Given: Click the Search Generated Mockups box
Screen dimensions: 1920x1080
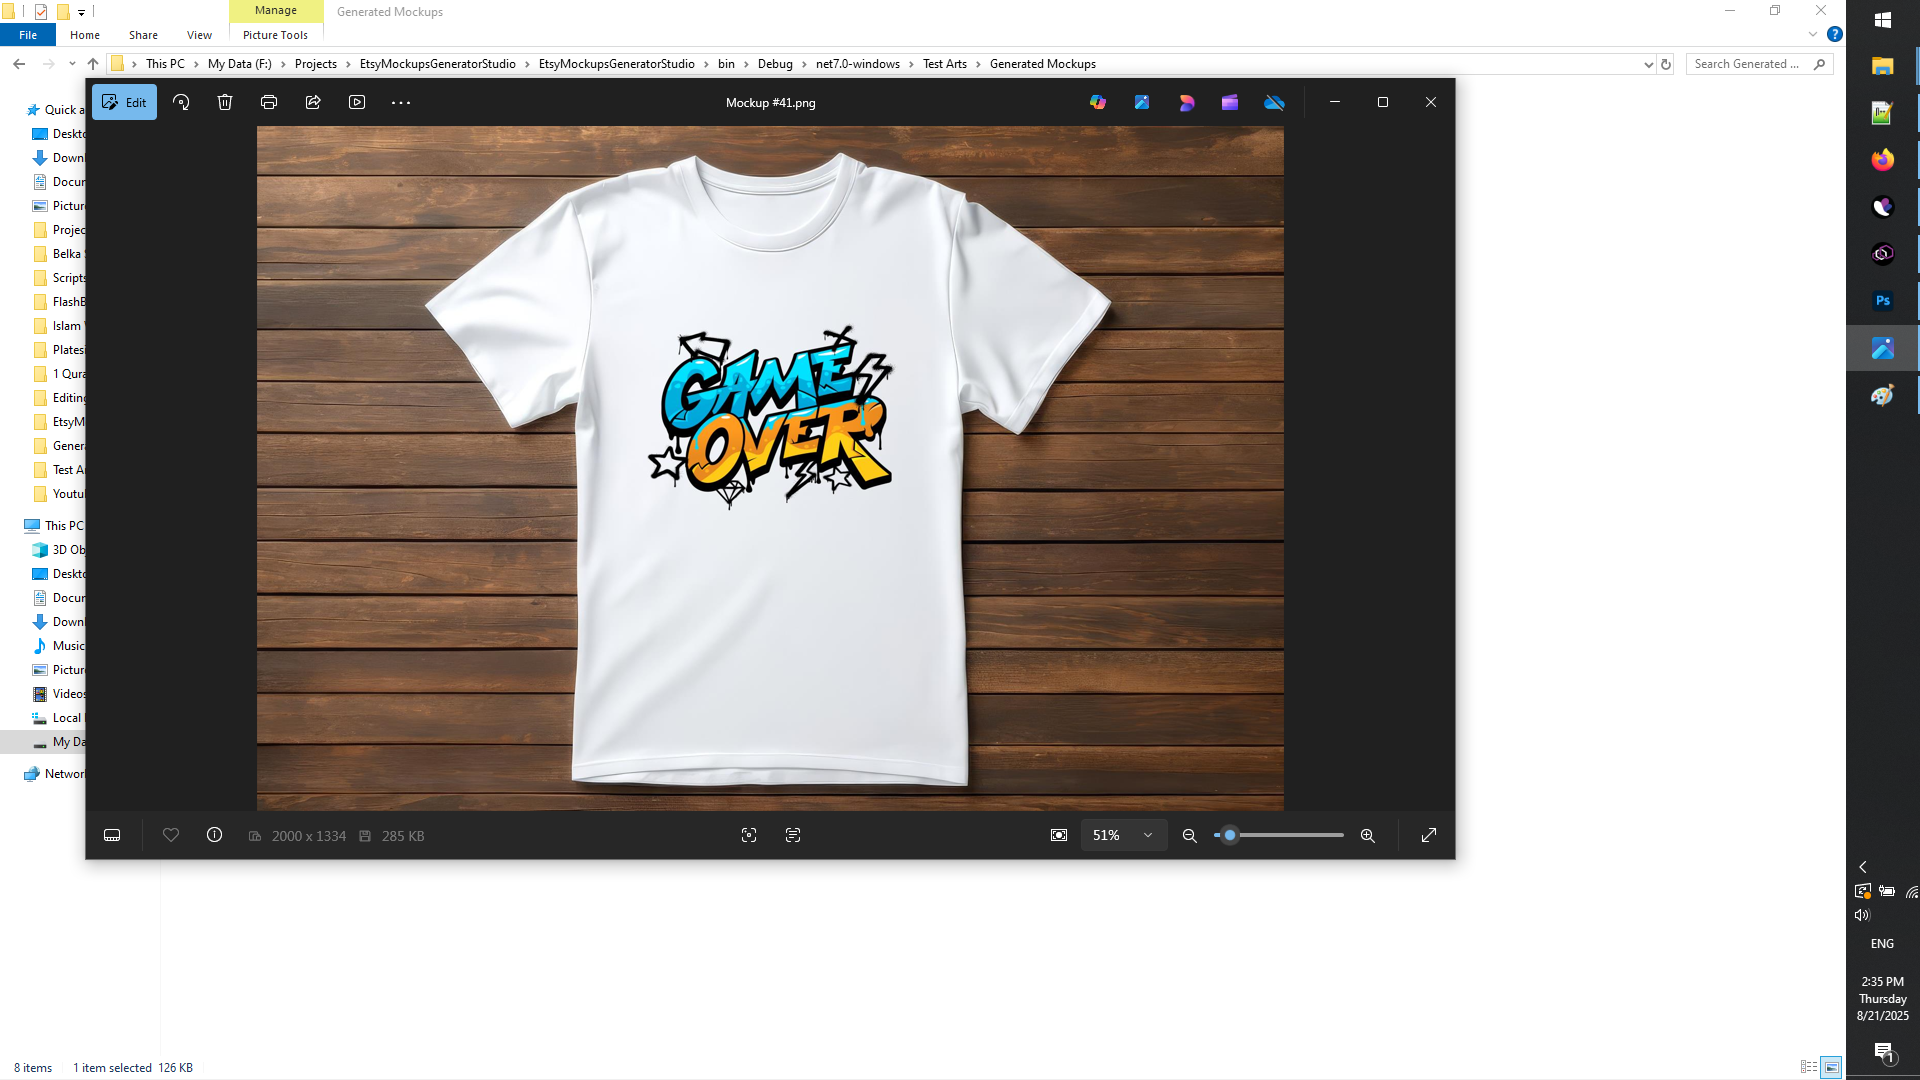Looking at the screenshot, I should (x=1755, y=63).
